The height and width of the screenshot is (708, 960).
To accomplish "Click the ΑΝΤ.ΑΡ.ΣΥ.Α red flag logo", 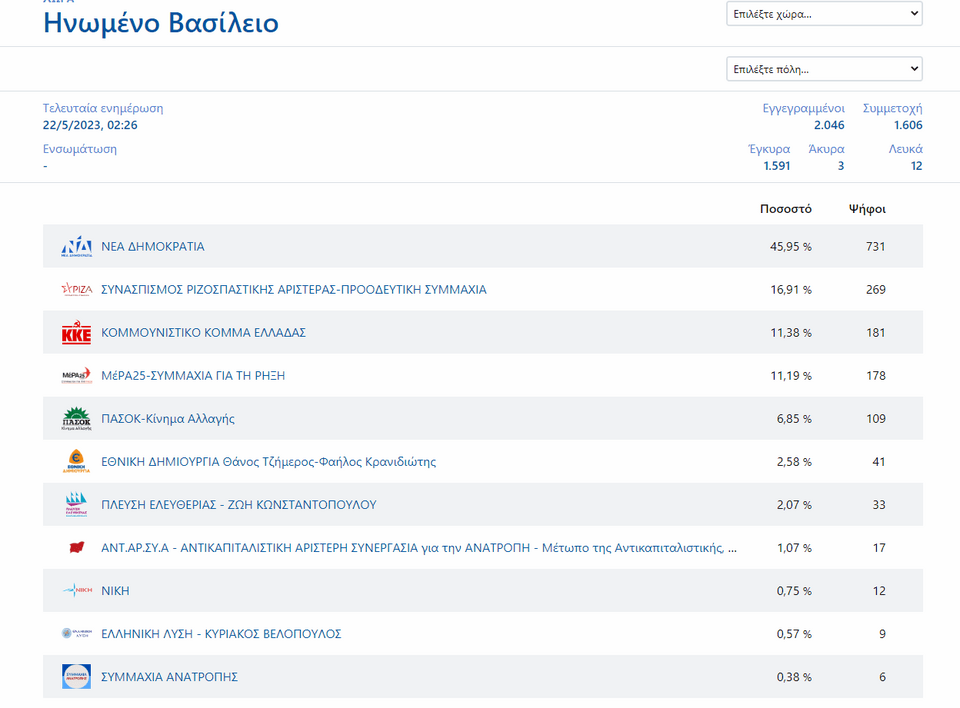I will coord(77,548).
